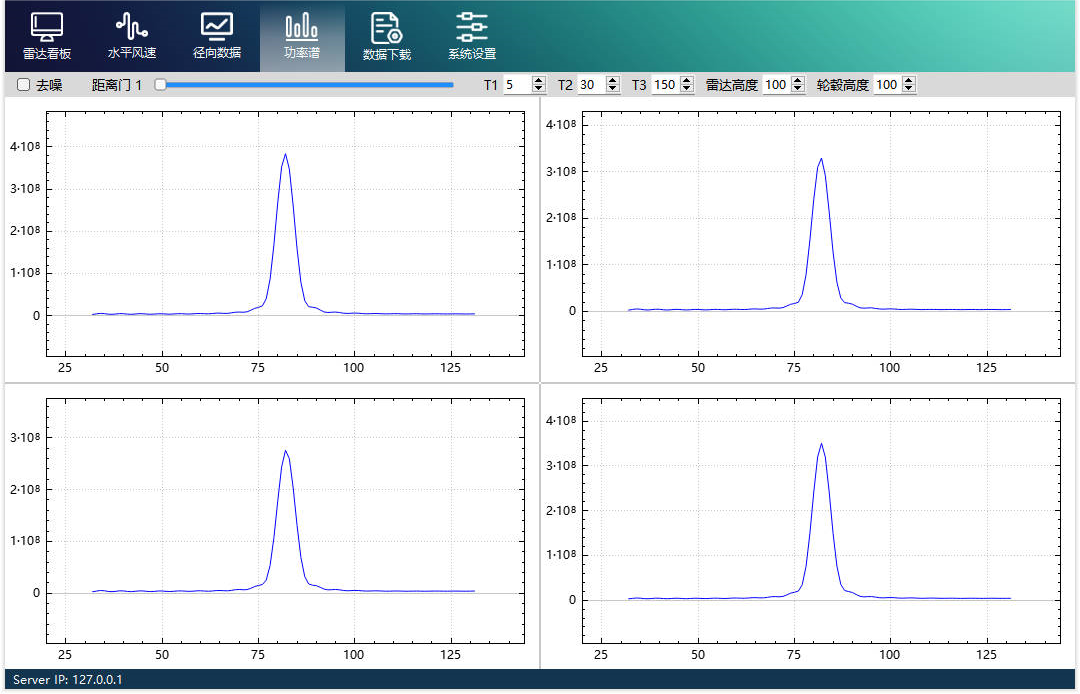1080x694 pixels.
Task: Open the 雷达看板 radar dashboard tab
Action: tap(47, 36)
